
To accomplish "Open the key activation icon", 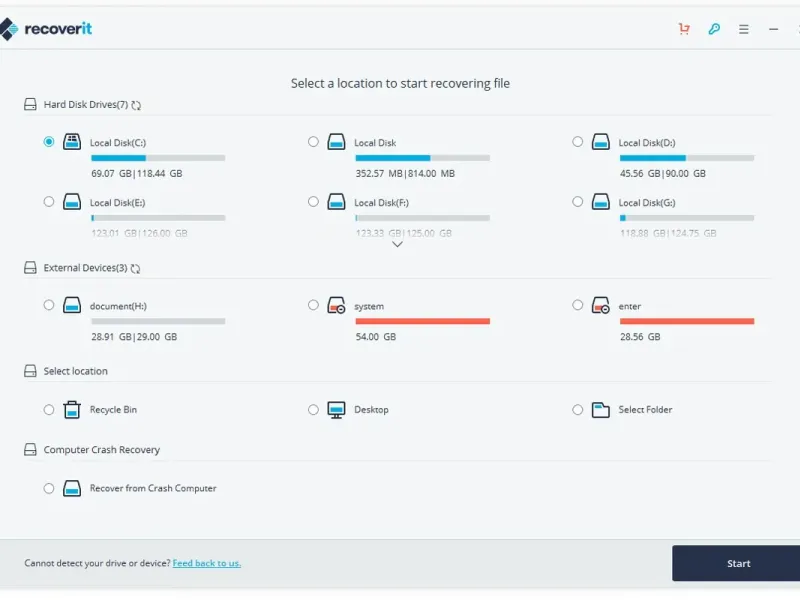I will [x=714, y=29].
